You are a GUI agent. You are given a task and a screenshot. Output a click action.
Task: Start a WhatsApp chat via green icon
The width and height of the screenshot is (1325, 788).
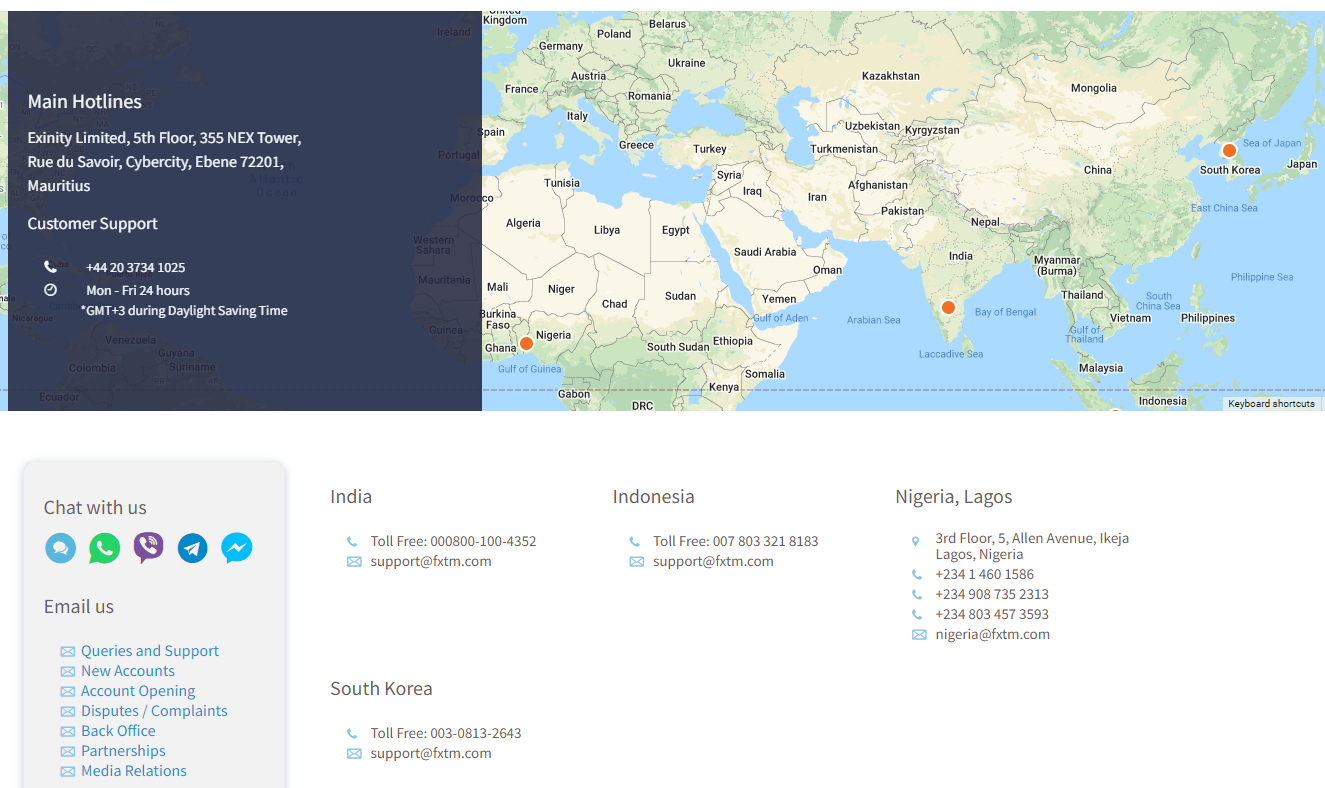coord(105,548)
